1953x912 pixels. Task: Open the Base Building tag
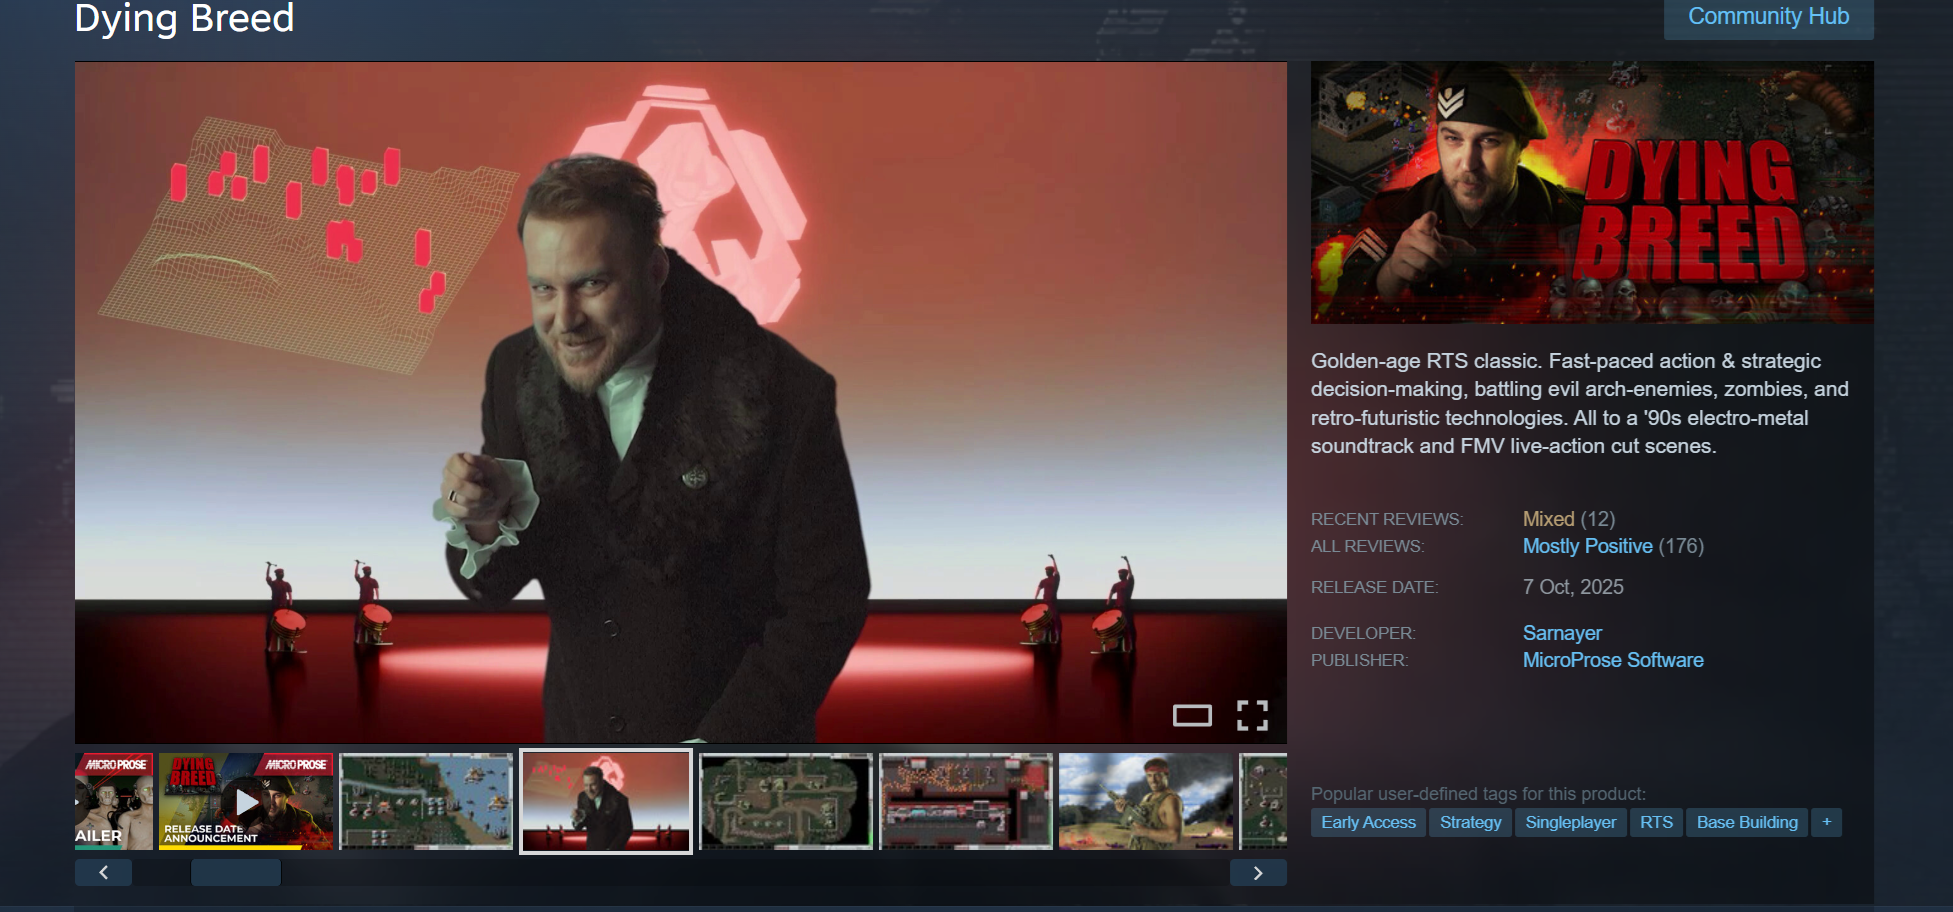[x=1747, y=822]
